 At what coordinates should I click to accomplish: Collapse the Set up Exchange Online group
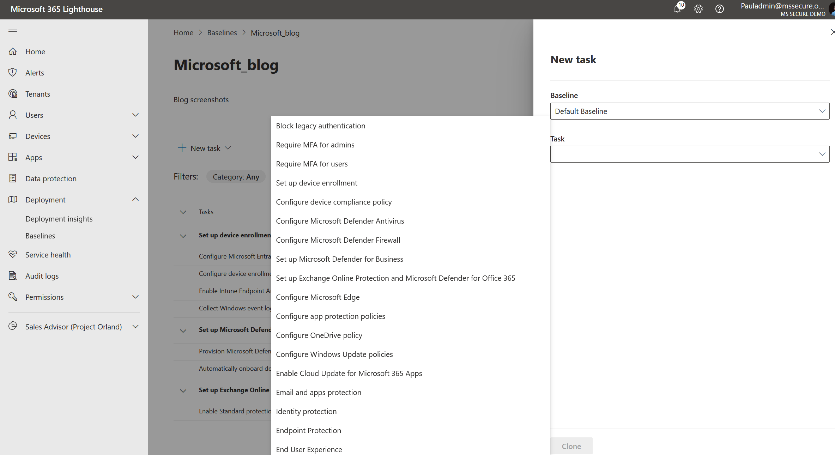[183, 391]
